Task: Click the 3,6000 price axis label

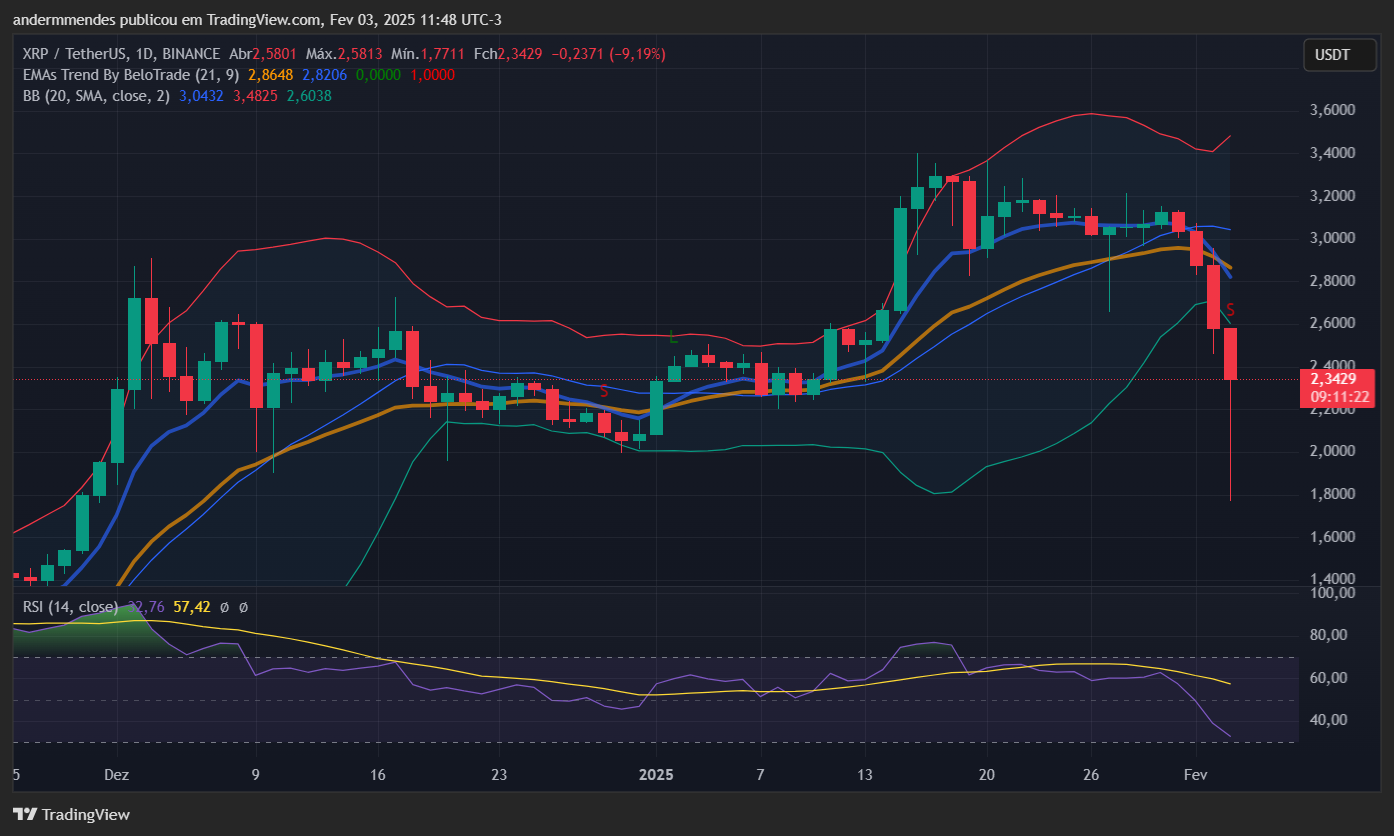Action: pyautogui.click(x=1333, y=110)
